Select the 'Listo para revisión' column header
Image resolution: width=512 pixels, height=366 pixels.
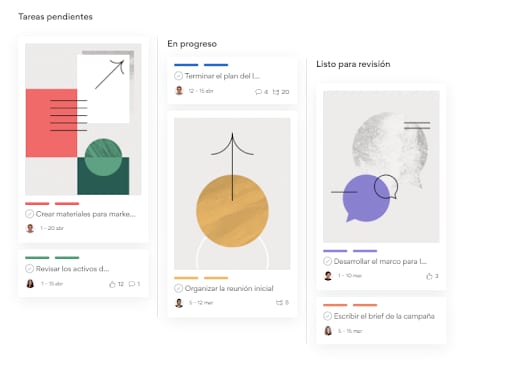[353, 64]
